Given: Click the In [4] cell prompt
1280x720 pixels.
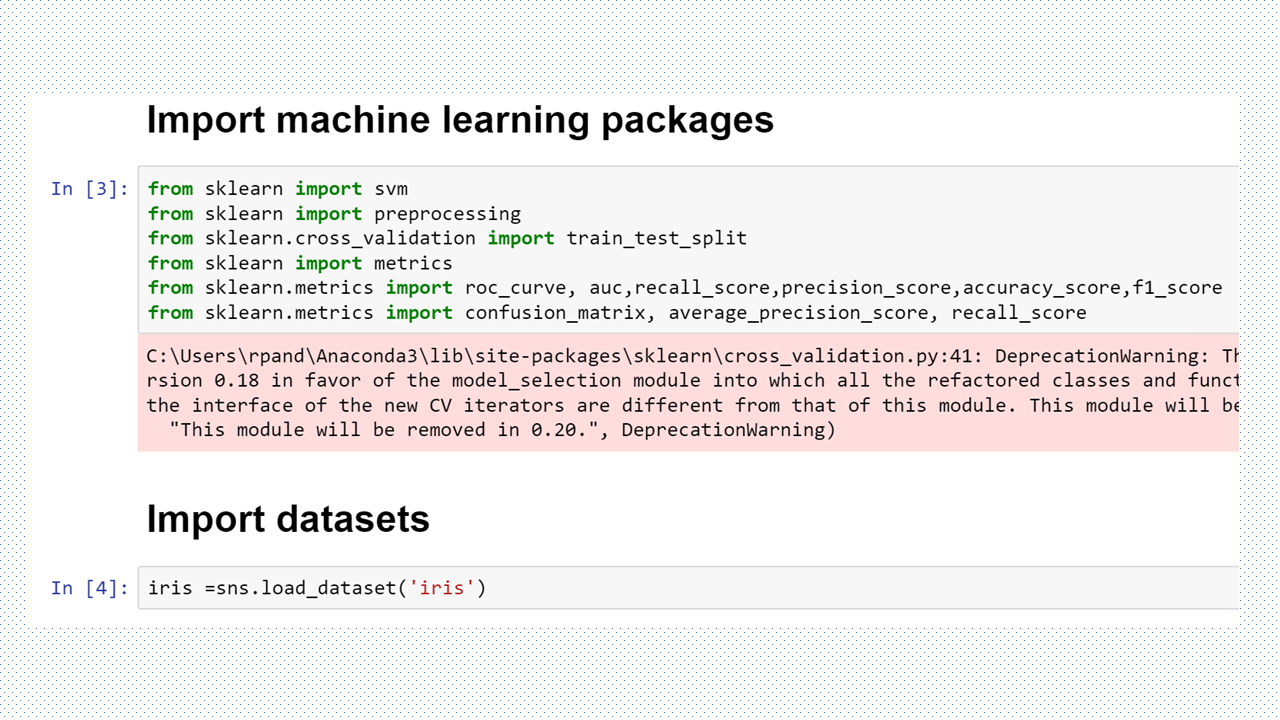Looking at the screenshot, I should tap(90, 588).
